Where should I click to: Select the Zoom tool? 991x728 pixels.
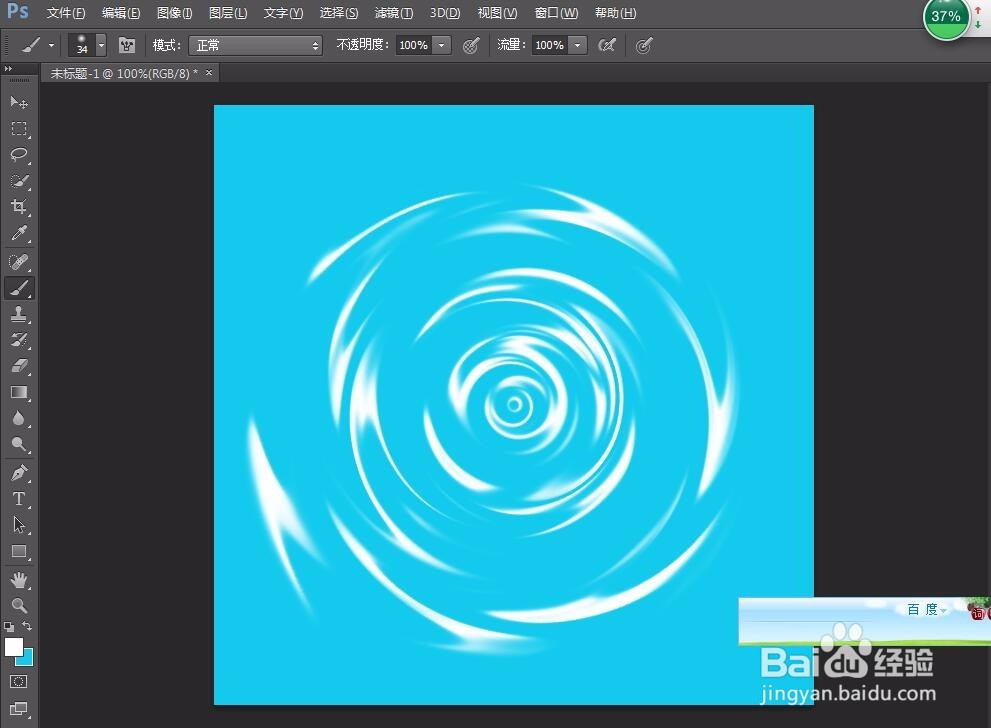(19, 605)
